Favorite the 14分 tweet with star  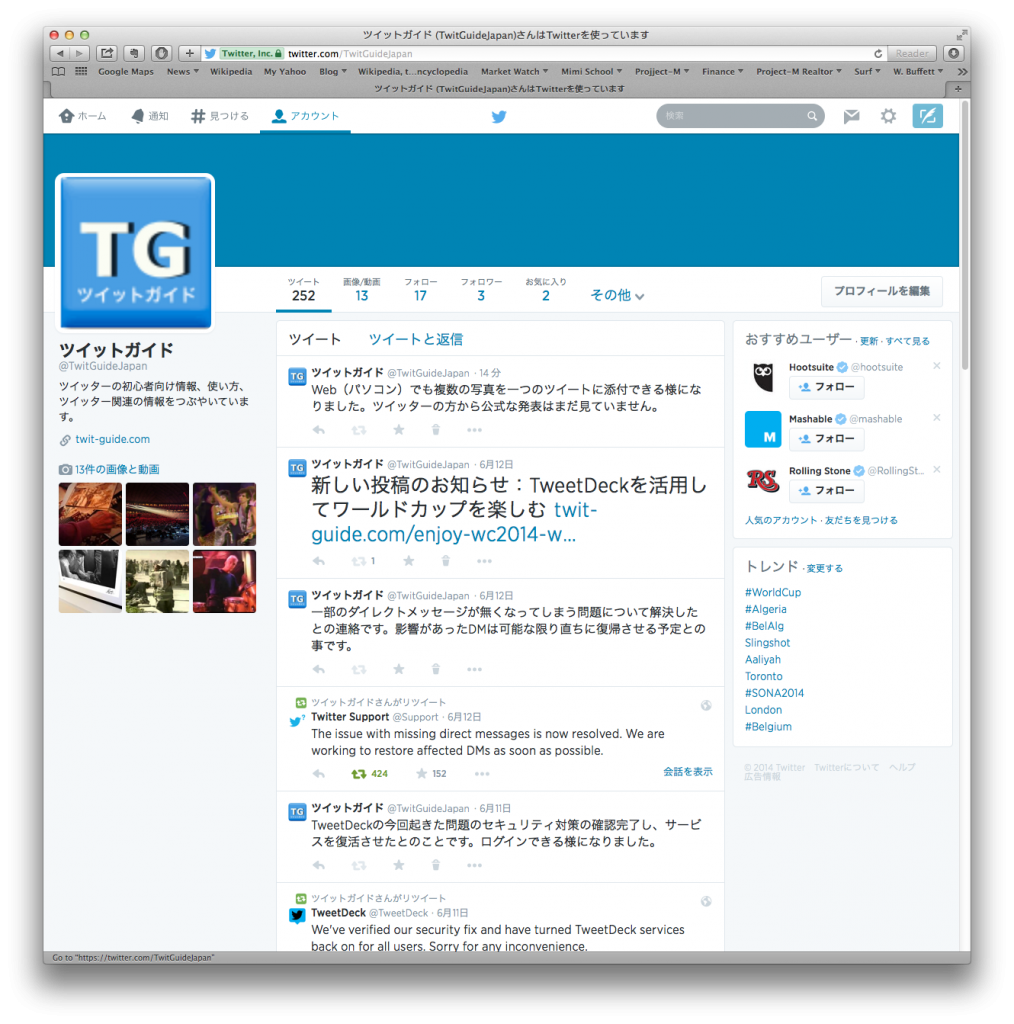pos(399,430)
